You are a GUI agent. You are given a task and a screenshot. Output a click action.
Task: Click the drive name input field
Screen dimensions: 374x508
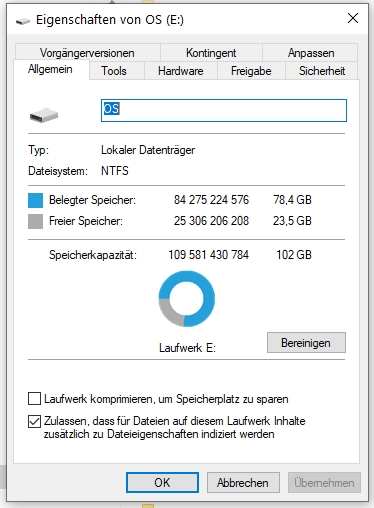pos(224,110)
